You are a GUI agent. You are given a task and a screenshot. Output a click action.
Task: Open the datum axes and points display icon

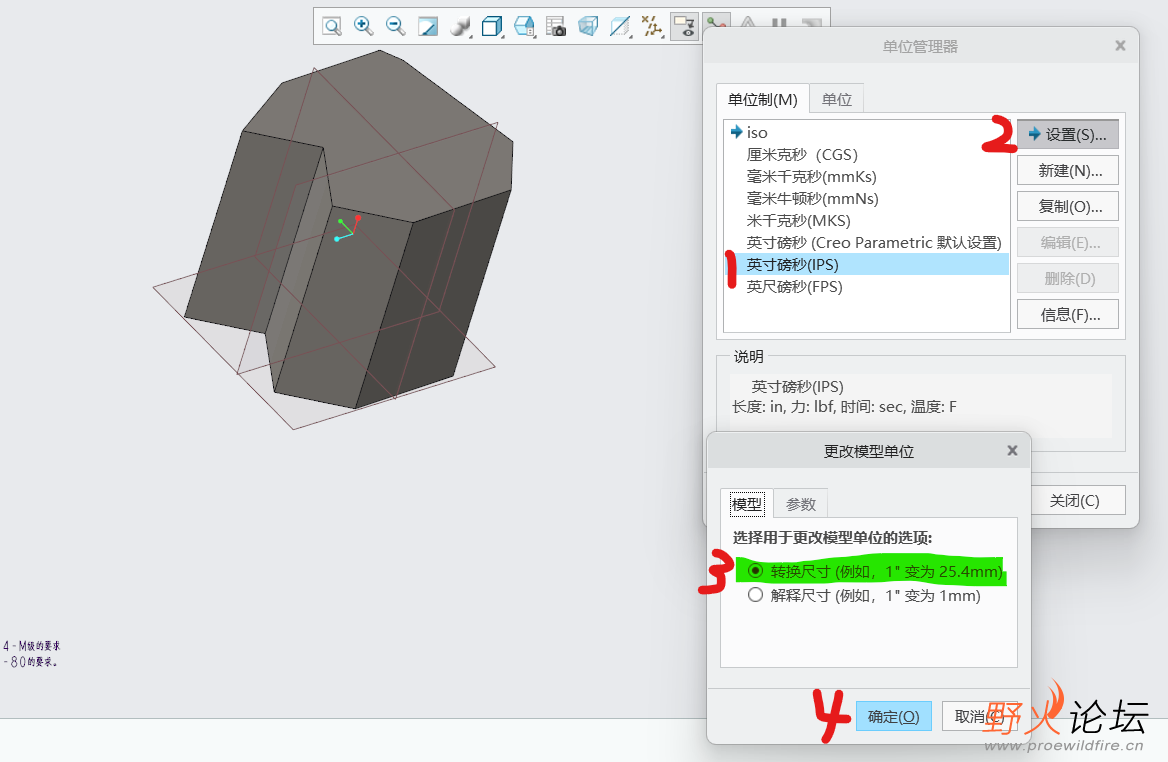tap(653, 27)
